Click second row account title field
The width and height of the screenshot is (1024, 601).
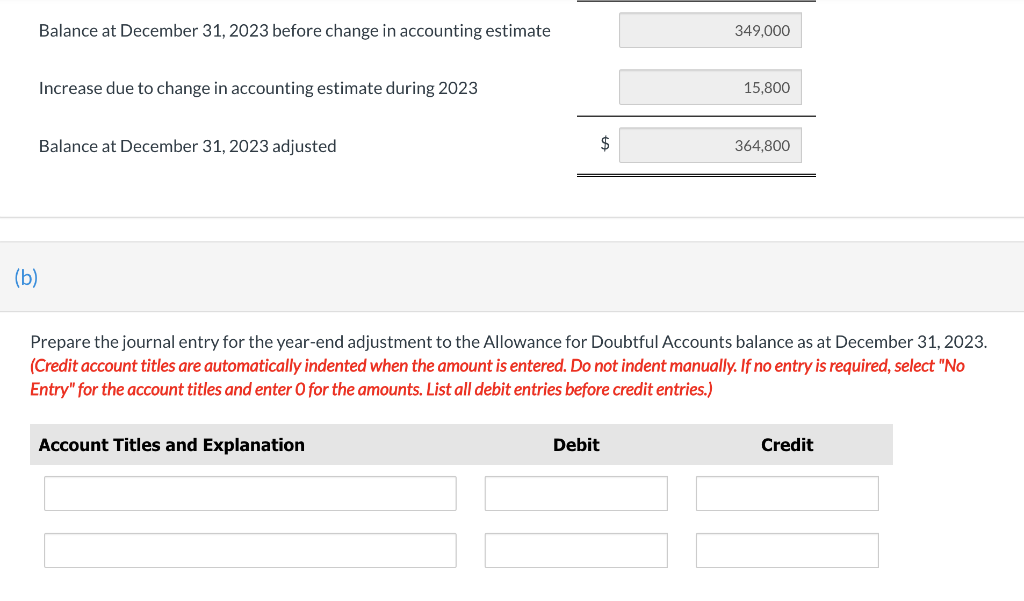click(x=250, y=551)
